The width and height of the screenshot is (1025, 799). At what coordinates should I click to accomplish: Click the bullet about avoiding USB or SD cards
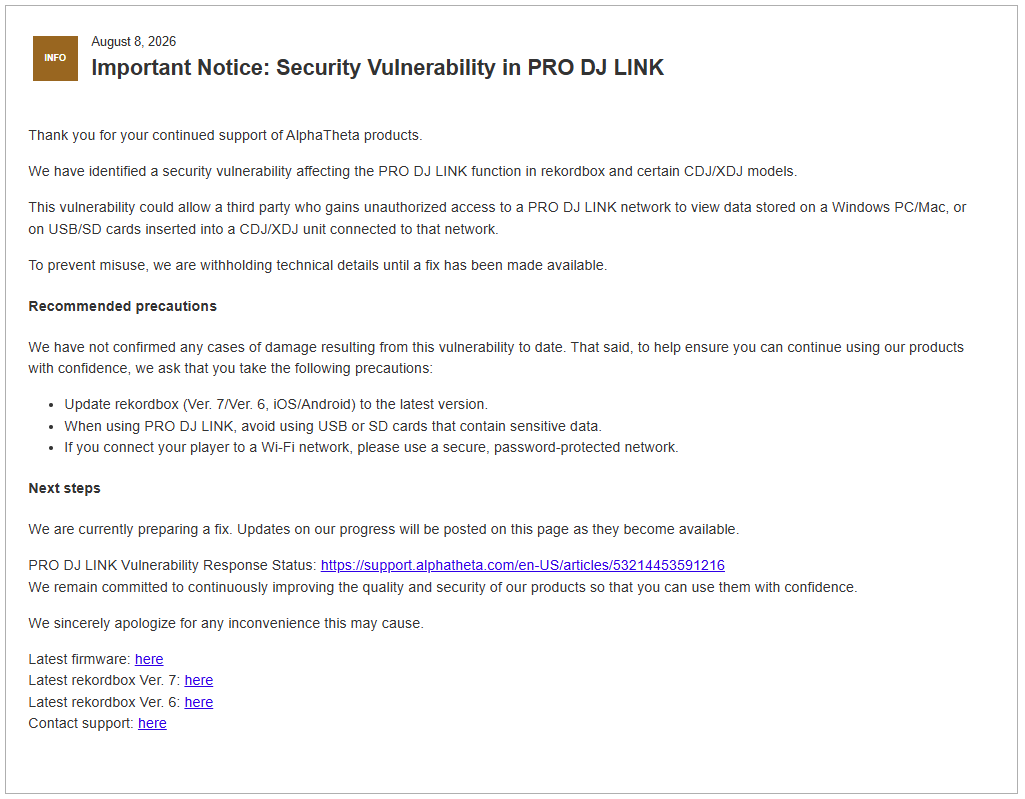pos(333,426)
